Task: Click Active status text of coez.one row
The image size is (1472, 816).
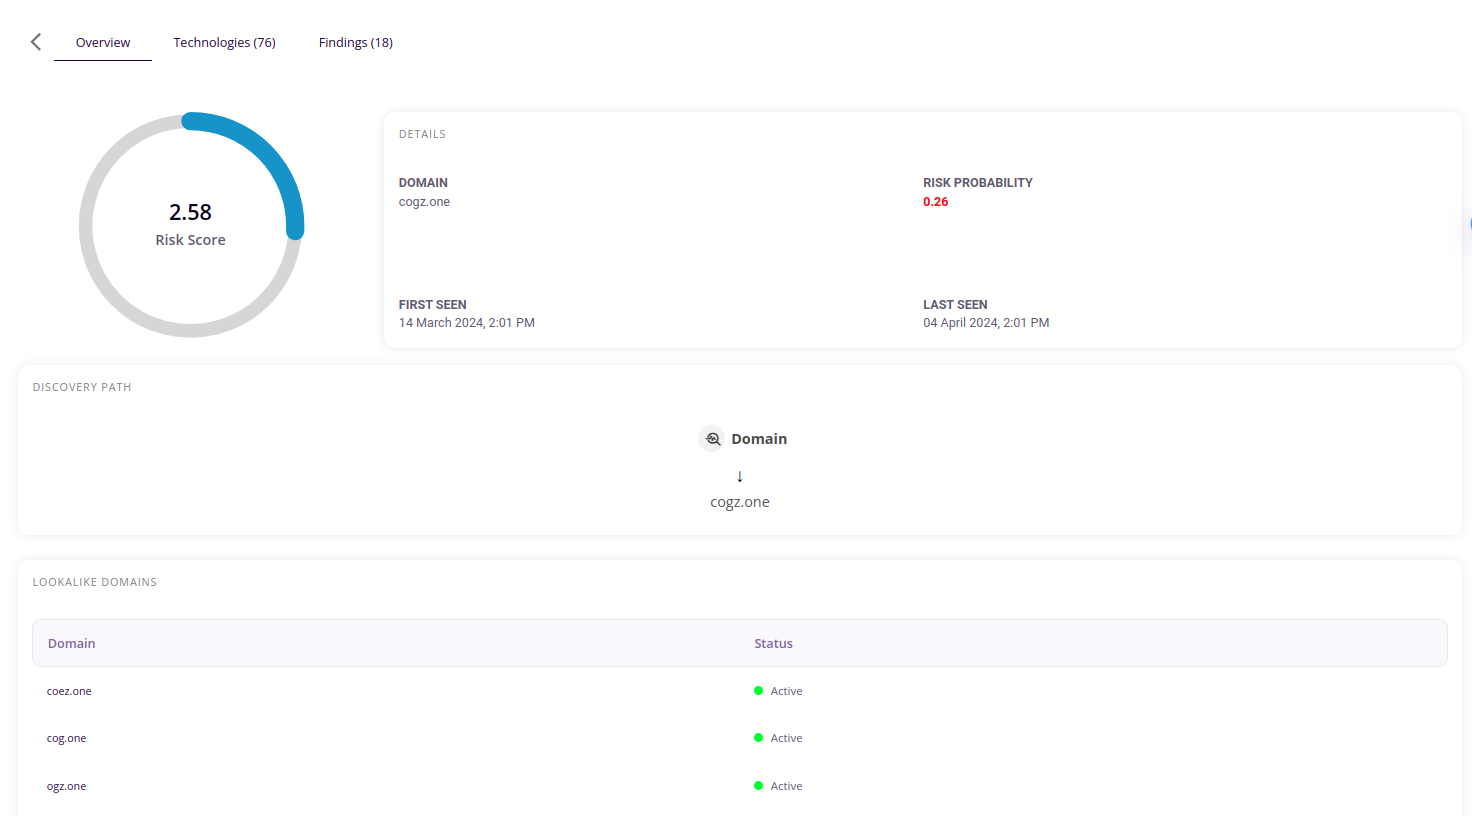Action: [786, 691]
